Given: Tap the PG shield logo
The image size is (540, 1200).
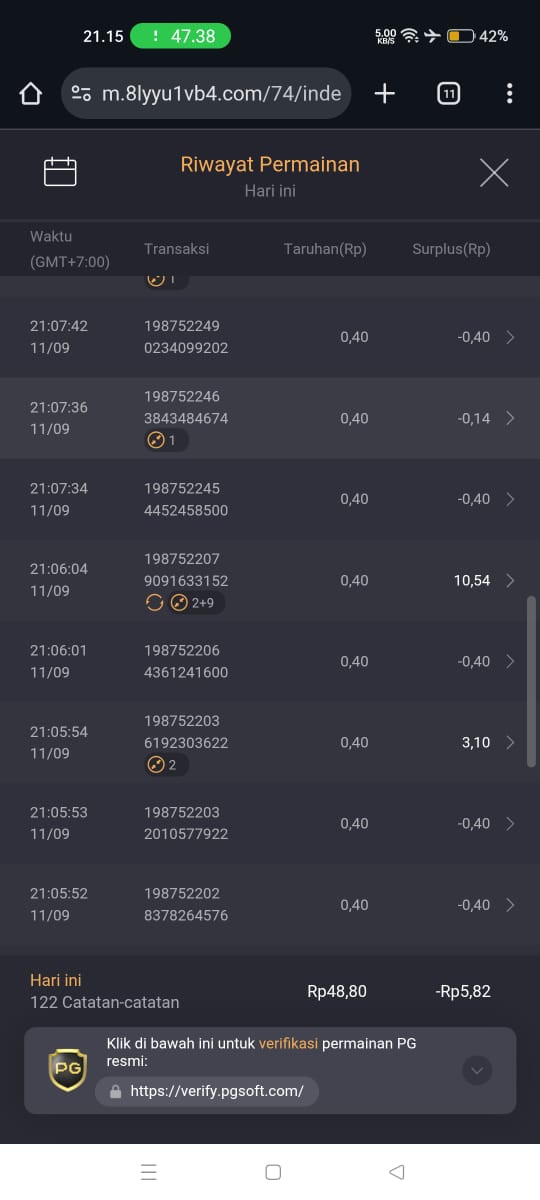Looking at the screenshot, I should click(x=68, y=1070).
